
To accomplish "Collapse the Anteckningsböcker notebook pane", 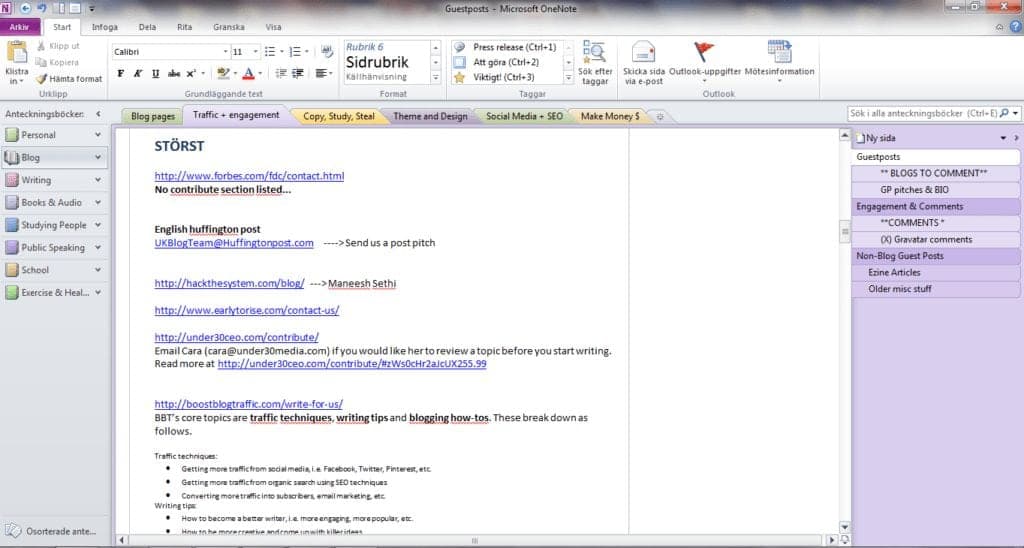I will [x=98, y=114].
